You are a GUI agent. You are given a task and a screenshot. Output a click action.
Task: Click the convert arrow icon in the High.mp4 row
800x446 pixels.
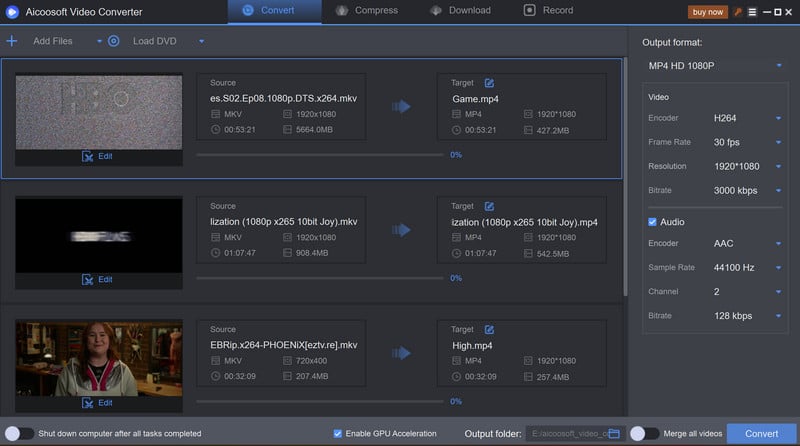coord(402,353)
